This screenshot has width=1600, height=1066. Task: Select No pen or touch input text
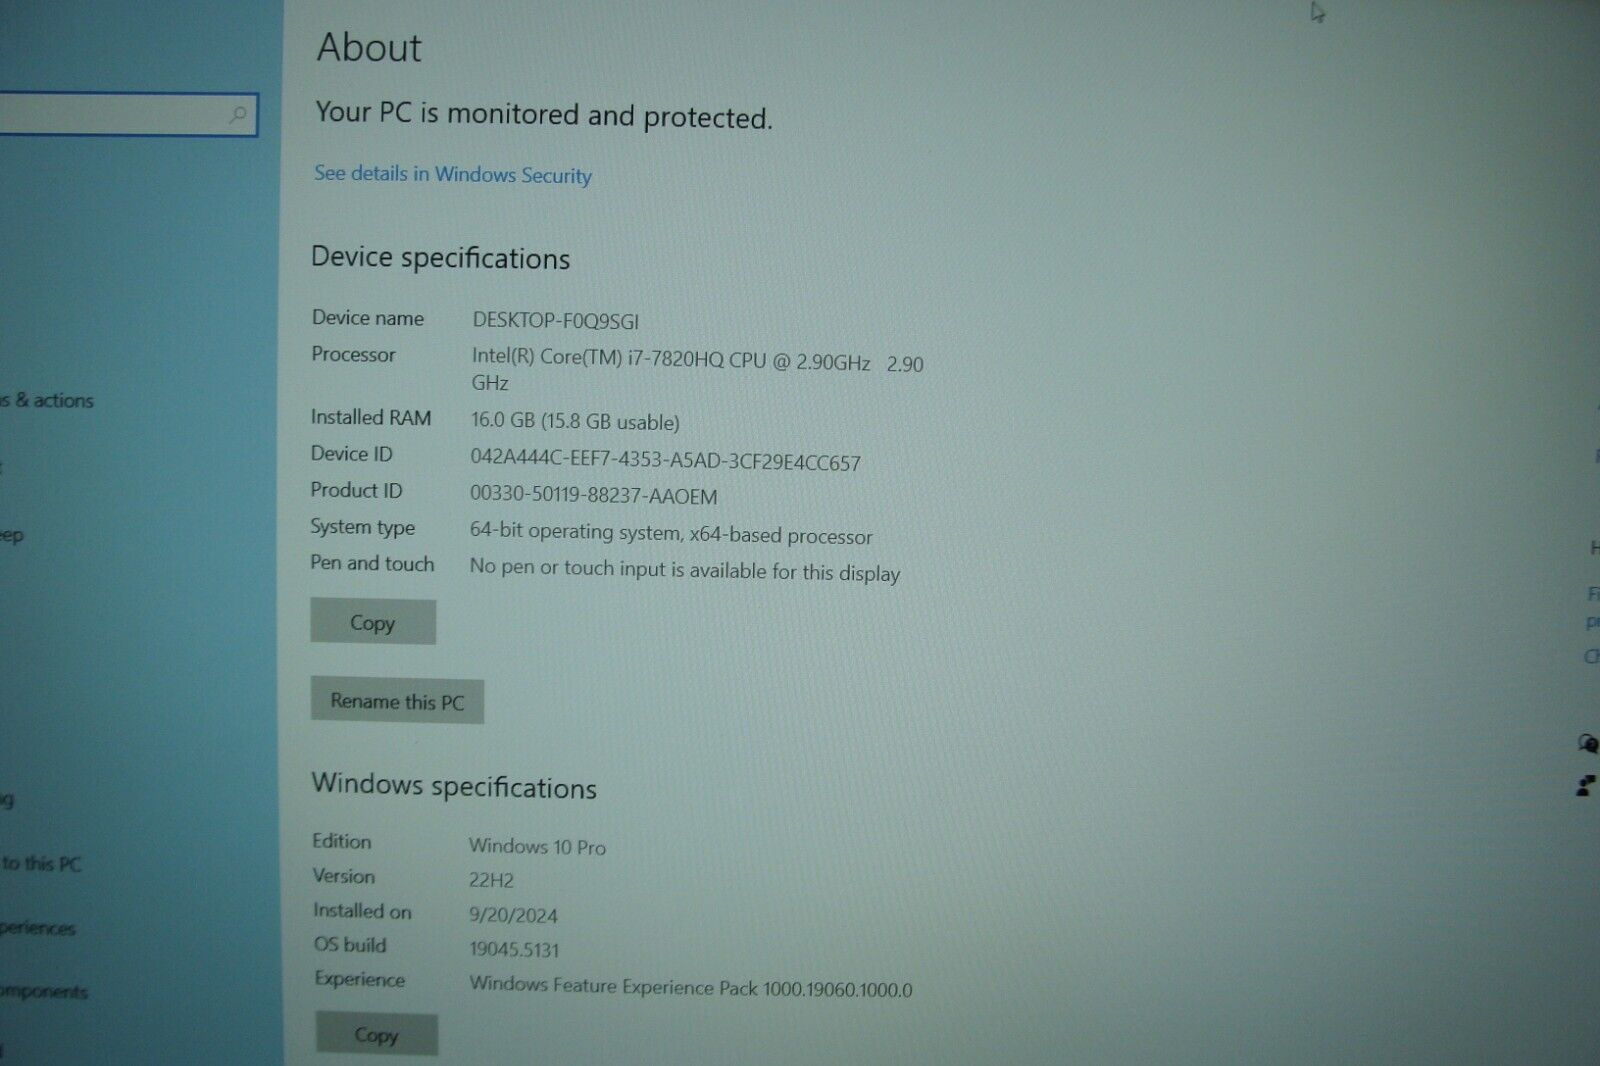coord(685,570)
